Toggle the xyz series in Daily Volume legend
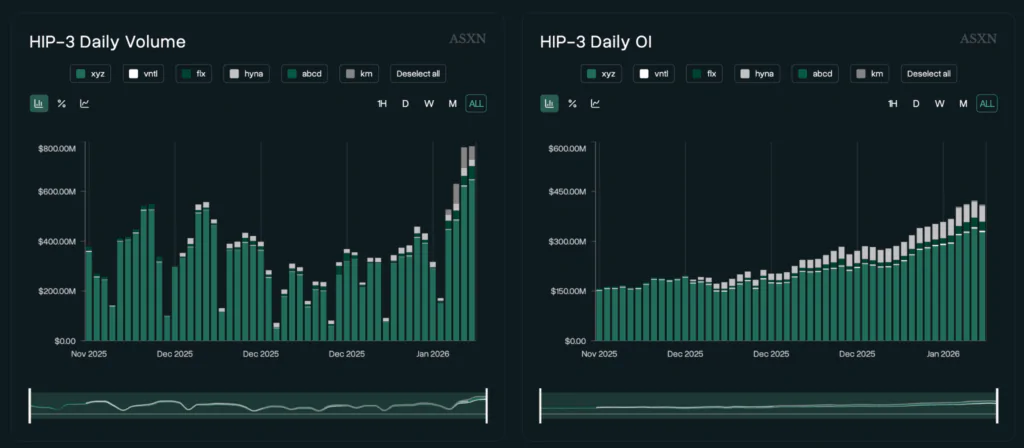1024x448 pixels. (91, 73)
